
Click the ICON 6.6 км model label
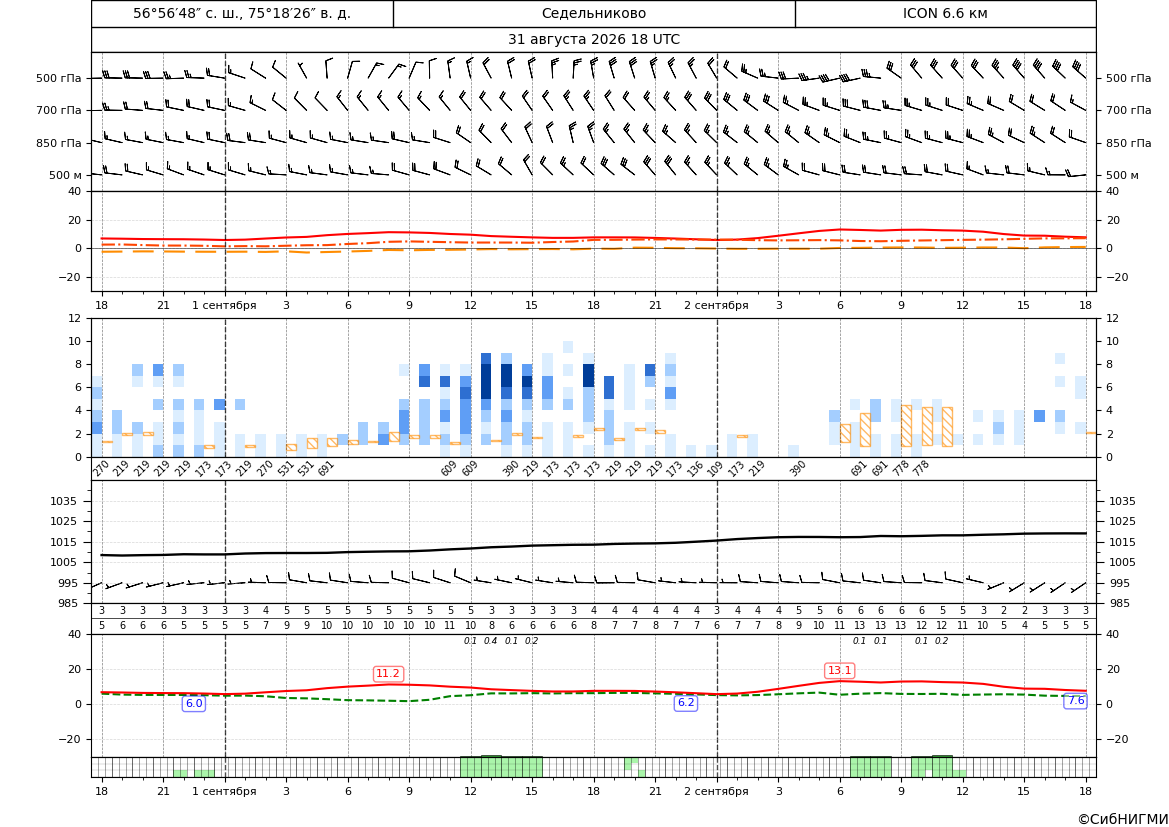click(945, 13)
